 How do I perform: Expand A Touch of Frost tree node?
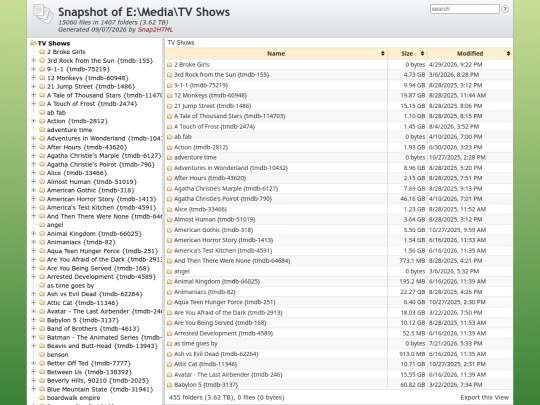point(34,103)
